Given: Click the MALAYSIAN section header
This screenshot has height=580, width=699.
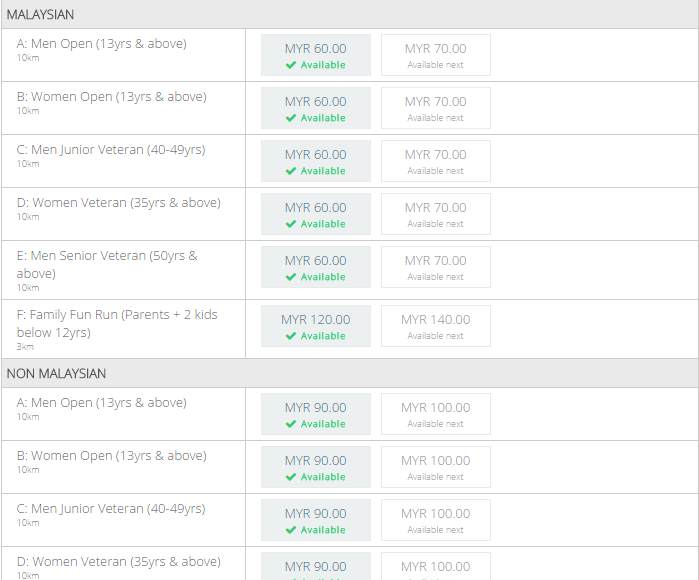Looking at the screenshot, I should point(350,15).
